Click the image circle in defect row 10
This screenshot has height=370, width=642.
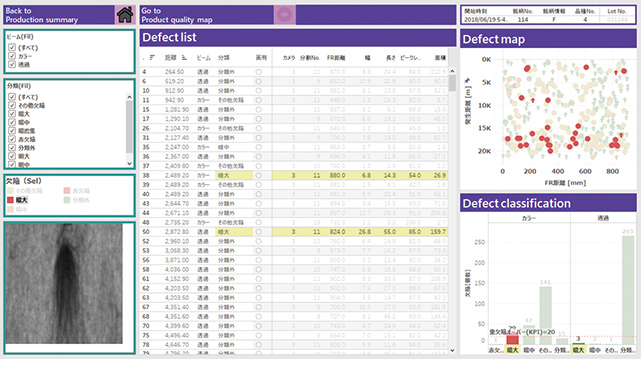(258, 90)
